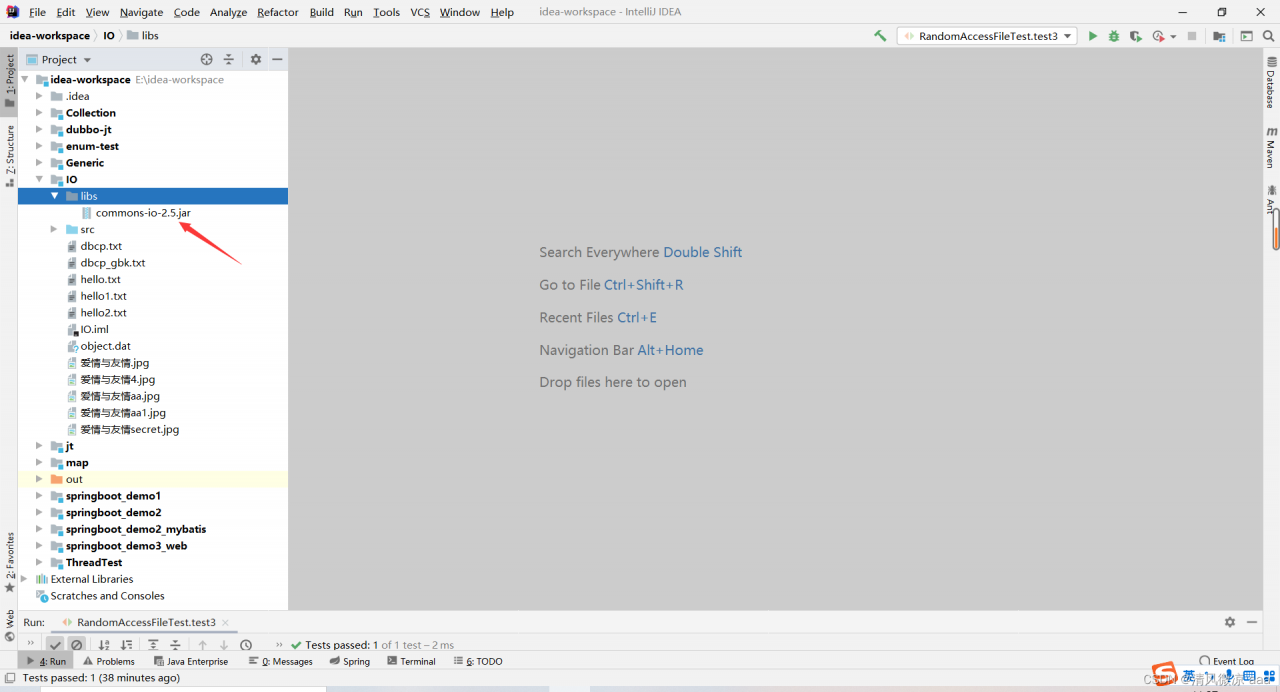Toggle Show Passed tests checkmark

[x=55, y=645]
